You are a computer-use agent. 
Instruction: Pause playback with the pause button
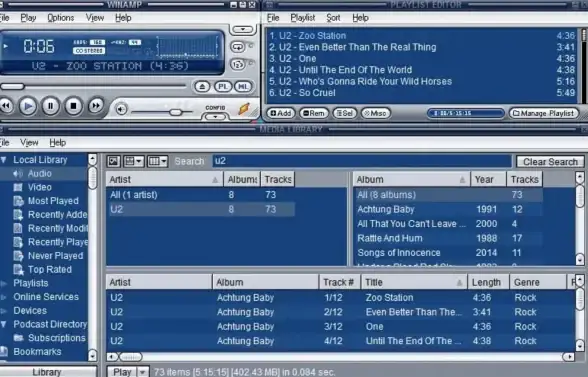pyautogui.click(x=51, y=106)
